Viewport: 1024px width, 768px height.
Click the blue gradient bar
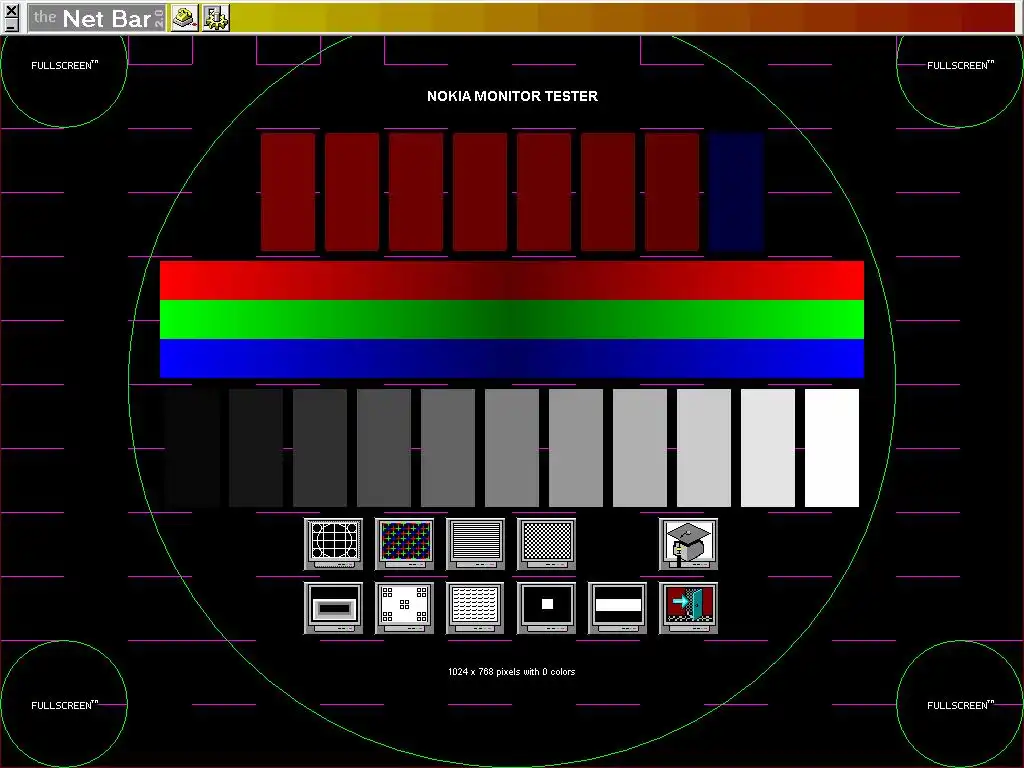(x=512, y=358)
